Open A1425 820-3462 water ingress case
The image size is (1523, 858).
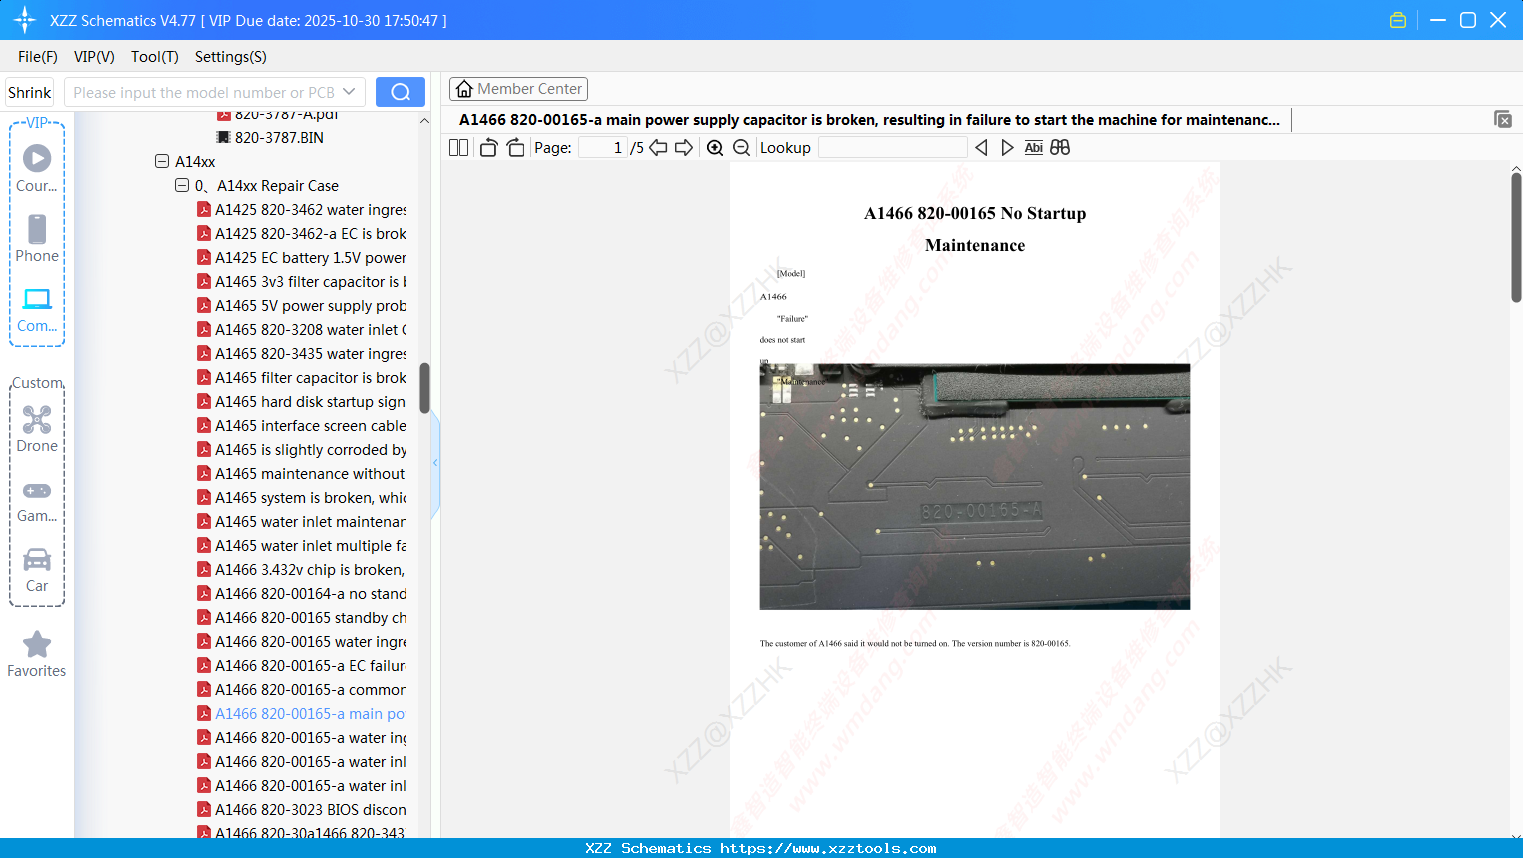[302, 209]
